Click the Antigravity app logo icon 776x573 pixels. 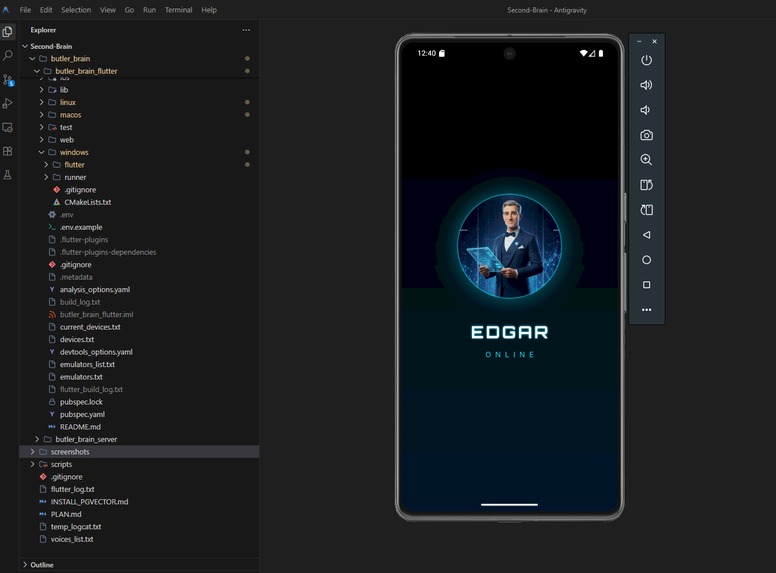(x=6, y=9)
